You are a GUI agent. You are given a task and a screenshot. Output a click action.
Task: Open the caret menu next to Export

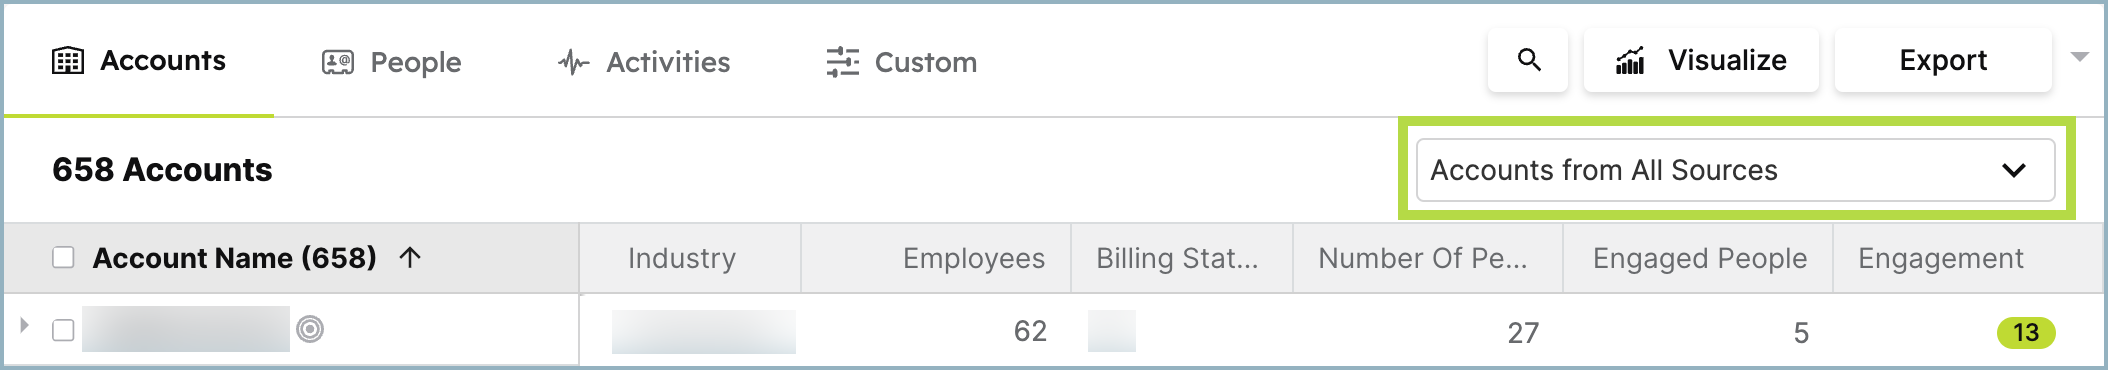click(x=2080, y=57)
